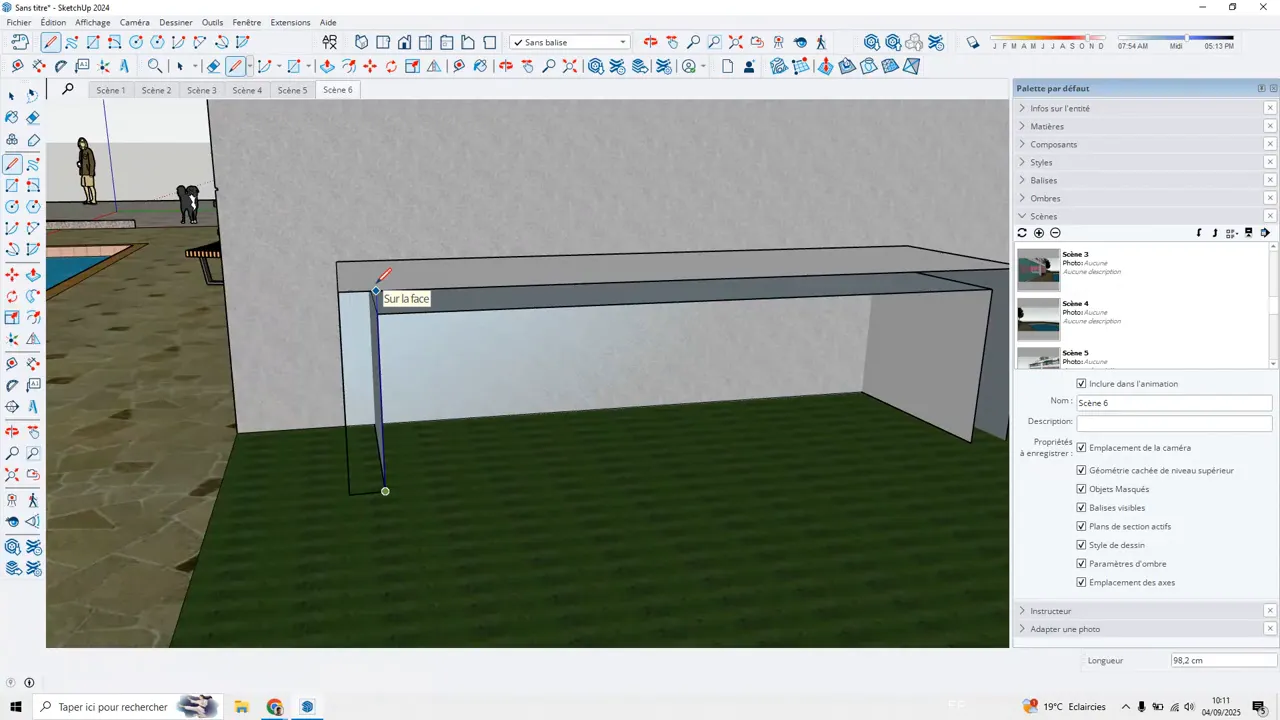
Task: Activate the Sandbox Smoove tool
Action: point(825,66)
